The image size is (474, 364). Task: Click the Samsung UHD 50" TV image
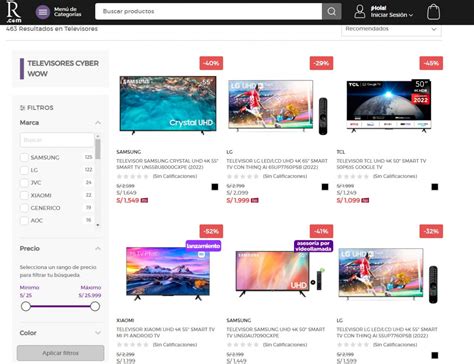(279, 274)
